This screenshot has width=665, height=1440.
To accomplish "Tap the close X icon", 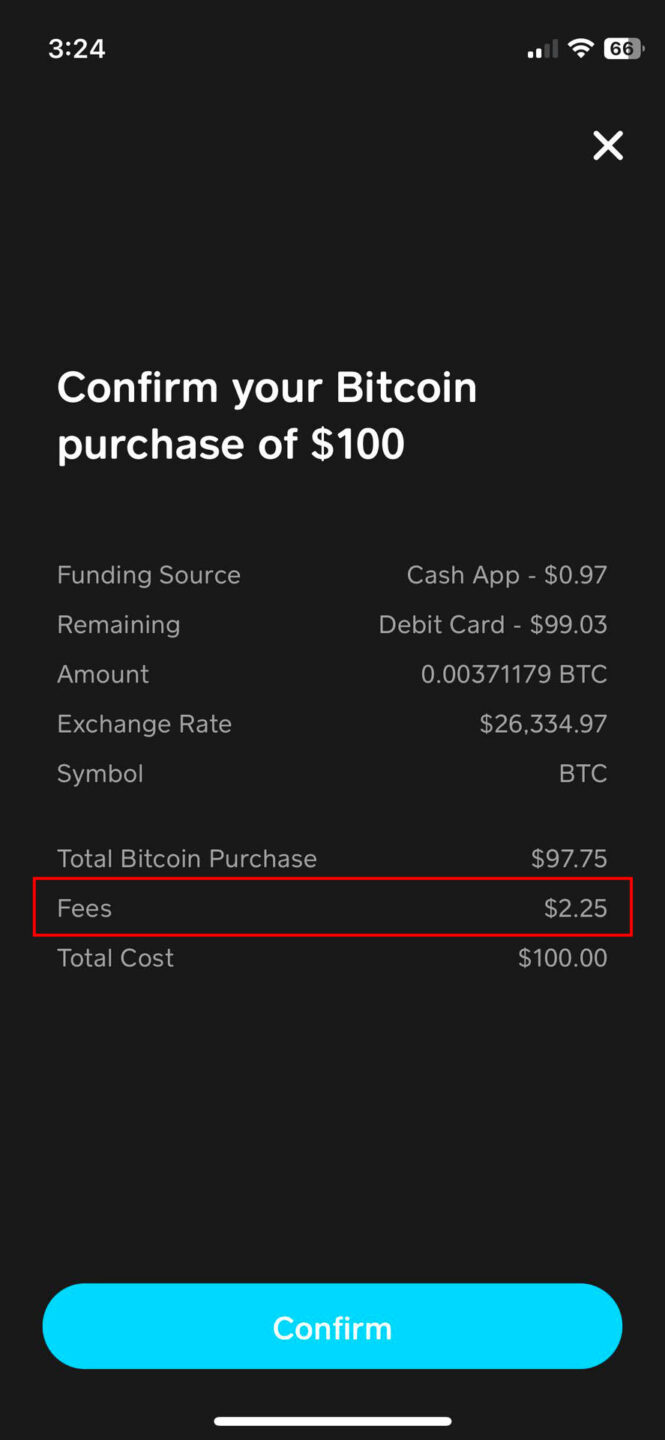I will click(608, 145).
